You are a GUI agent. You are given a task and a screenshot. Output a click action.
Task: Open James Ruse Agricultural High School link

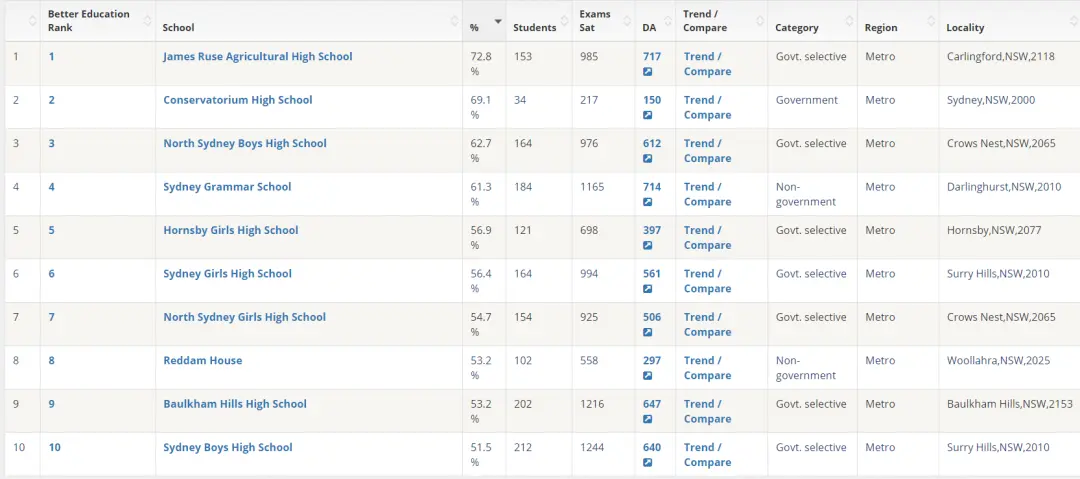click(x=258, y=57)
